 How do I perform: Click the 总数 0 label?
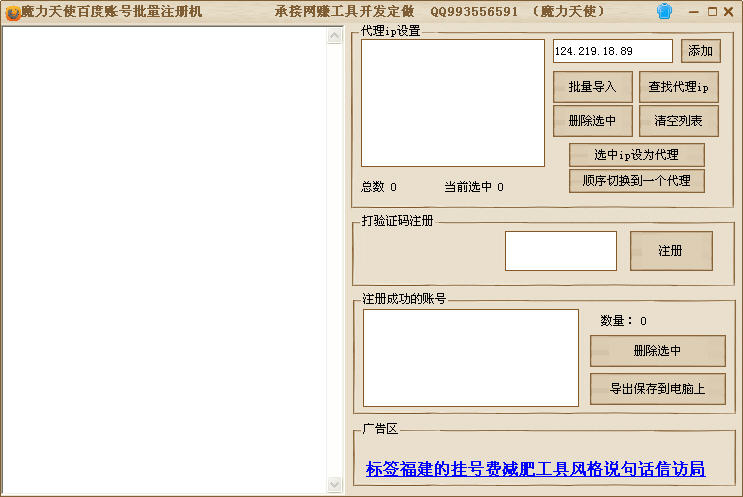(379, 187)
